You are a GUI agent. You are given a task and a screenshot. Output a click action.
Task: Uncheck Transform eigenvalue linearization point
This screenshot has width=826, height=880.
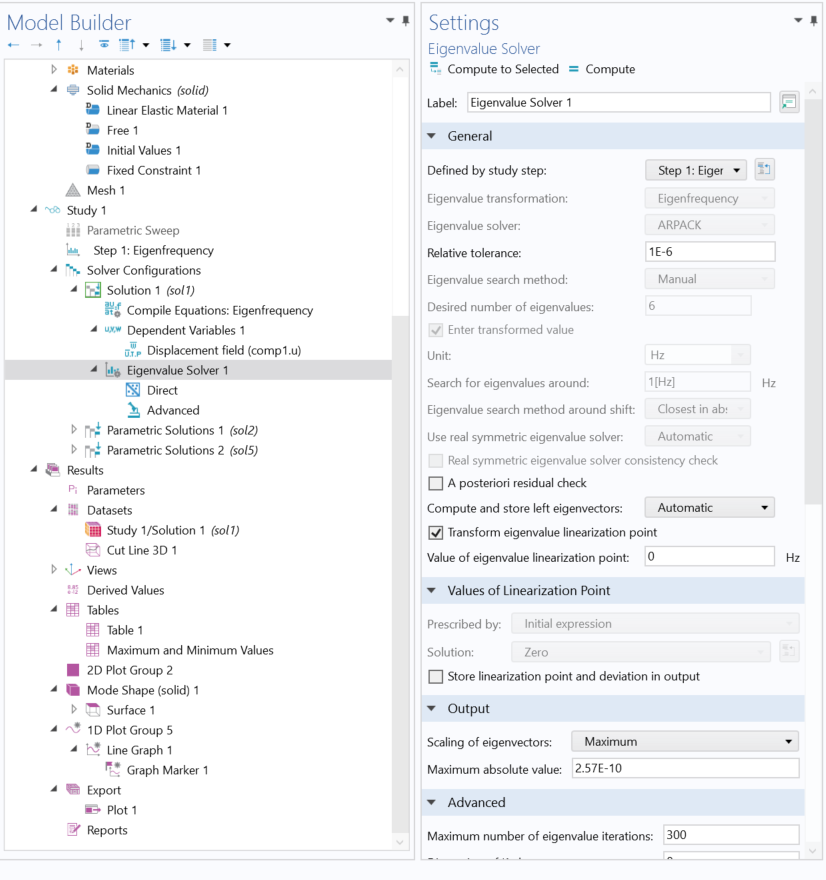coord(435,532)
